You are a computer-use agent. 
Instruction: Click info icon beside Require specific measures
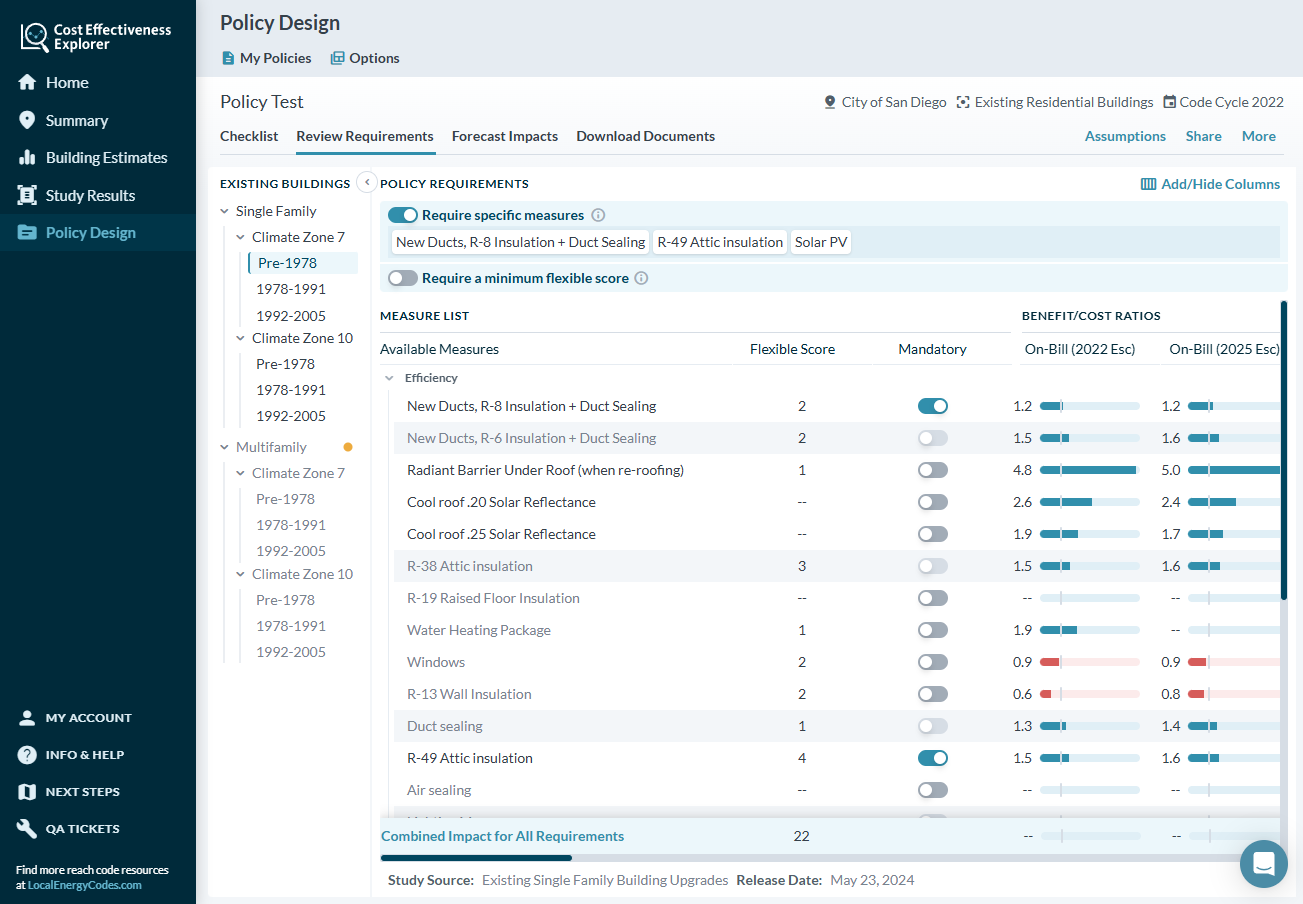[x=598, y=215]
